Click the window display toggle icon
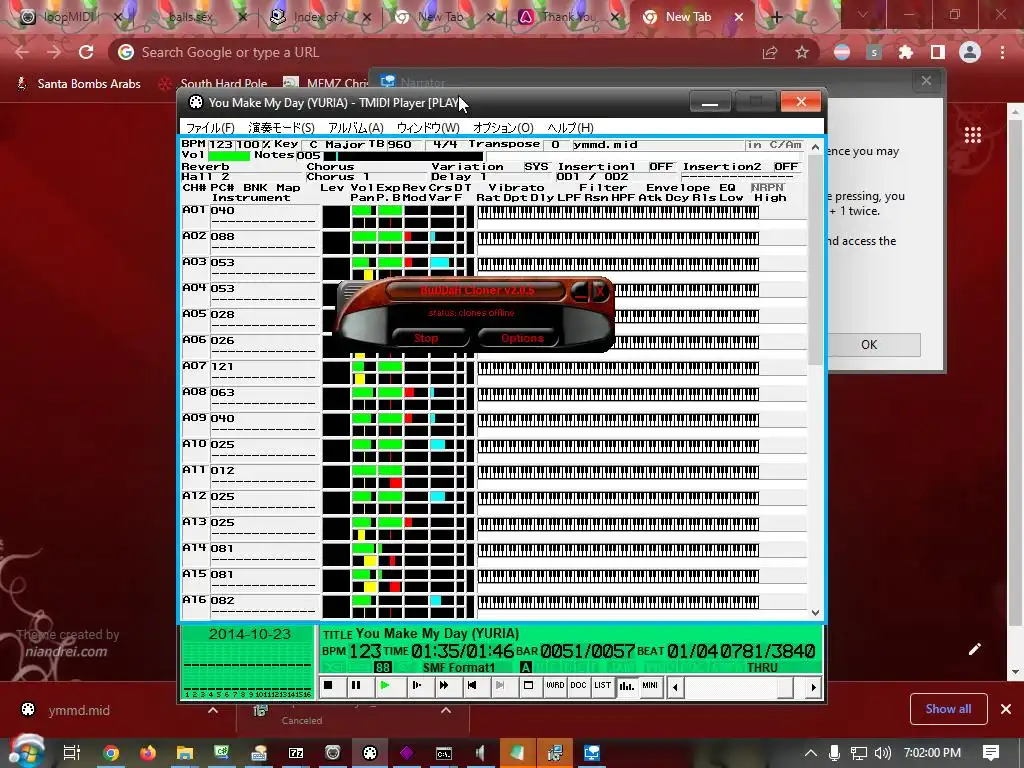This screenshot has width=1024, height=768. click(x=528, y=686)
